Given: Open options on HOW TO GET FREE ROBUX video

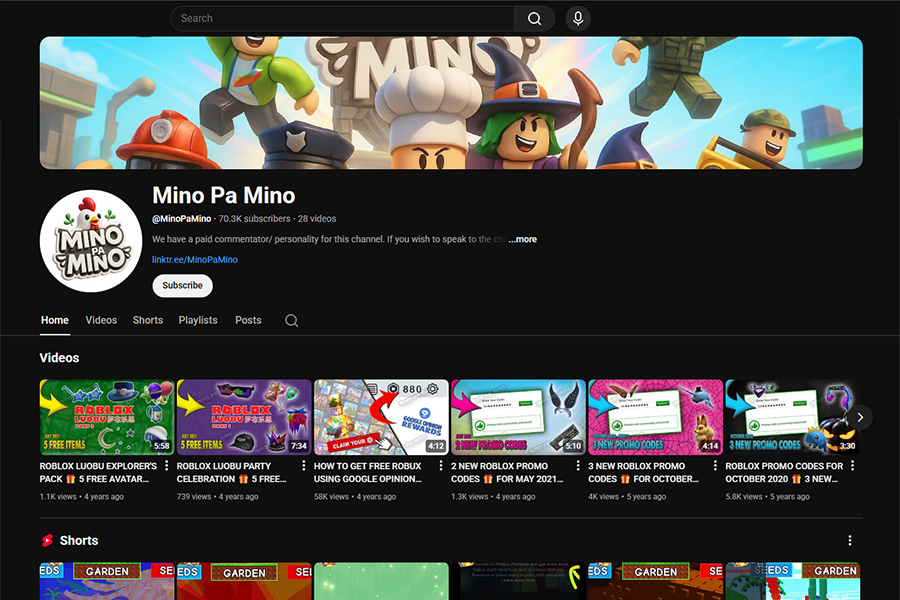Looking at the screenshot, I should (x=441, y=465).
